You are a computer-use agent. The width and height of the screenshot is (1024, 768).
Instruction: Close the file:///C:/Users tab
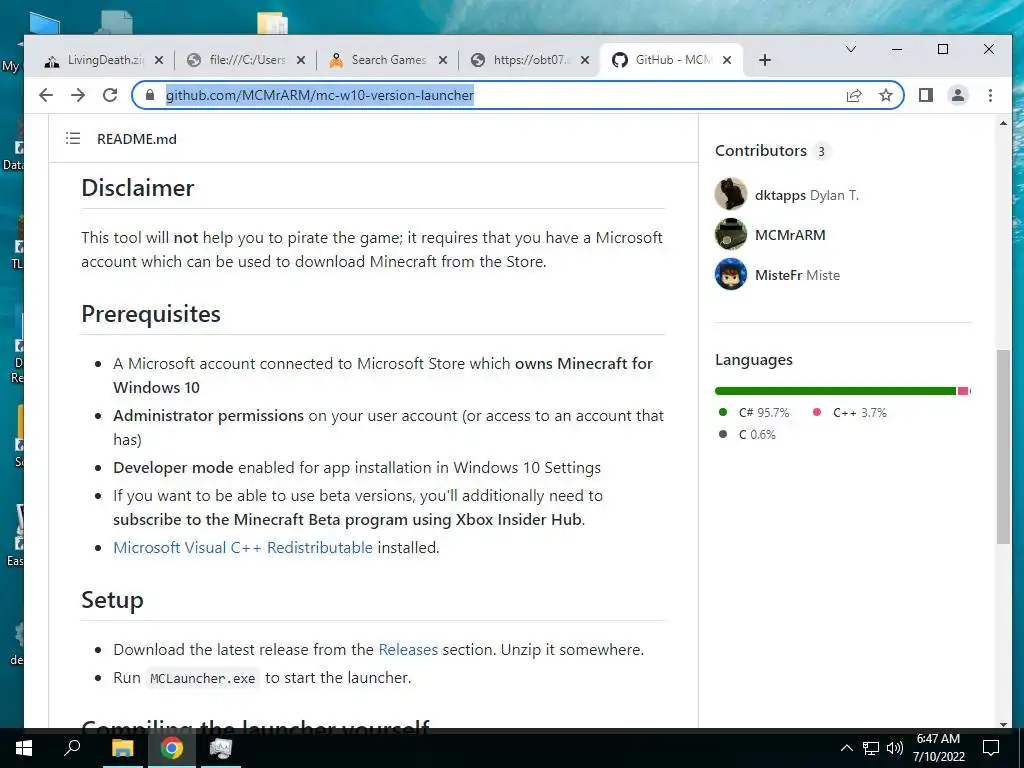click(300, 60)
